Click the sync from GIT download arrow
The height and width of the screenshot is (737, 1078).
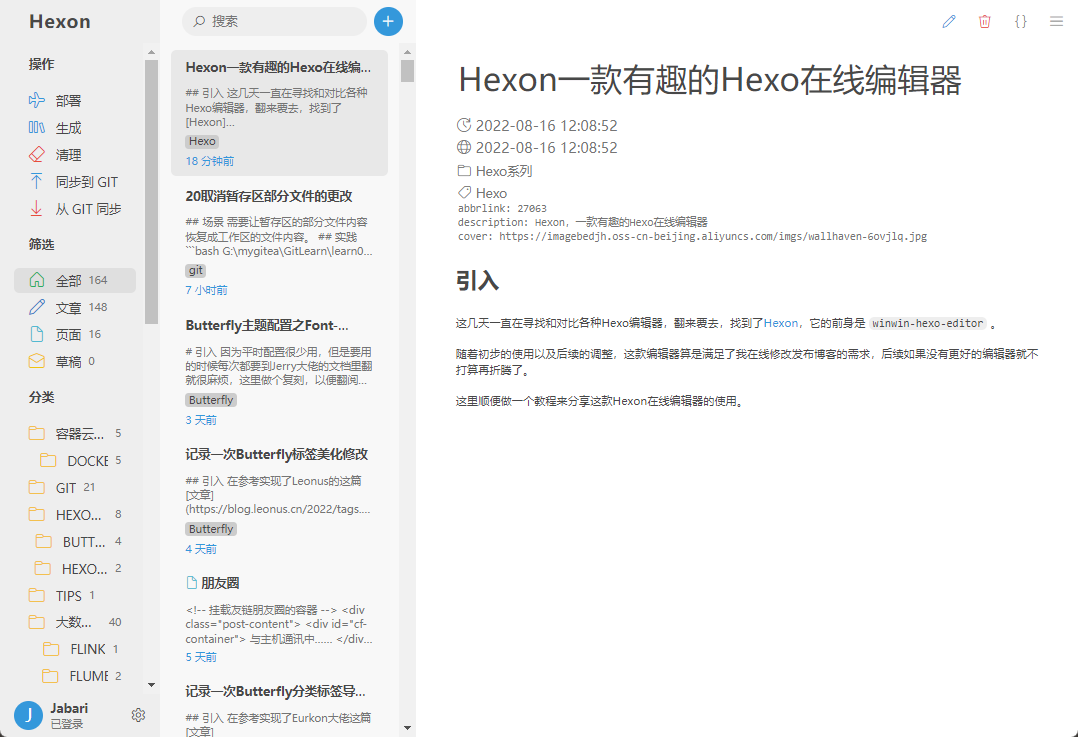point(36,208)
